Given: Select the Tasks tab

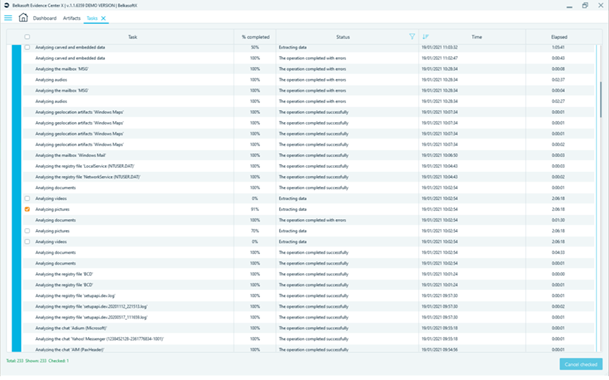Looking at the screenshot, I should tap(92, 18).
